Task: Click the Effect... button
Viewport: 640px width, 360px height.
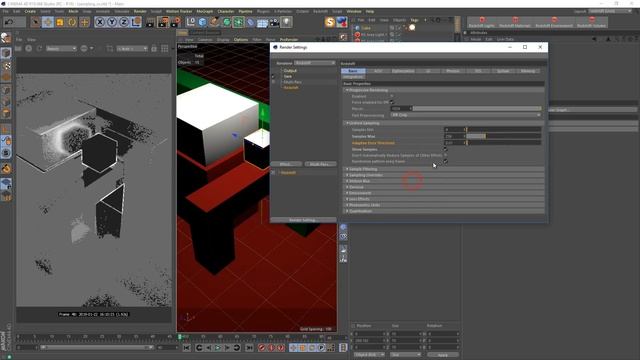Action: click(286, 164)
